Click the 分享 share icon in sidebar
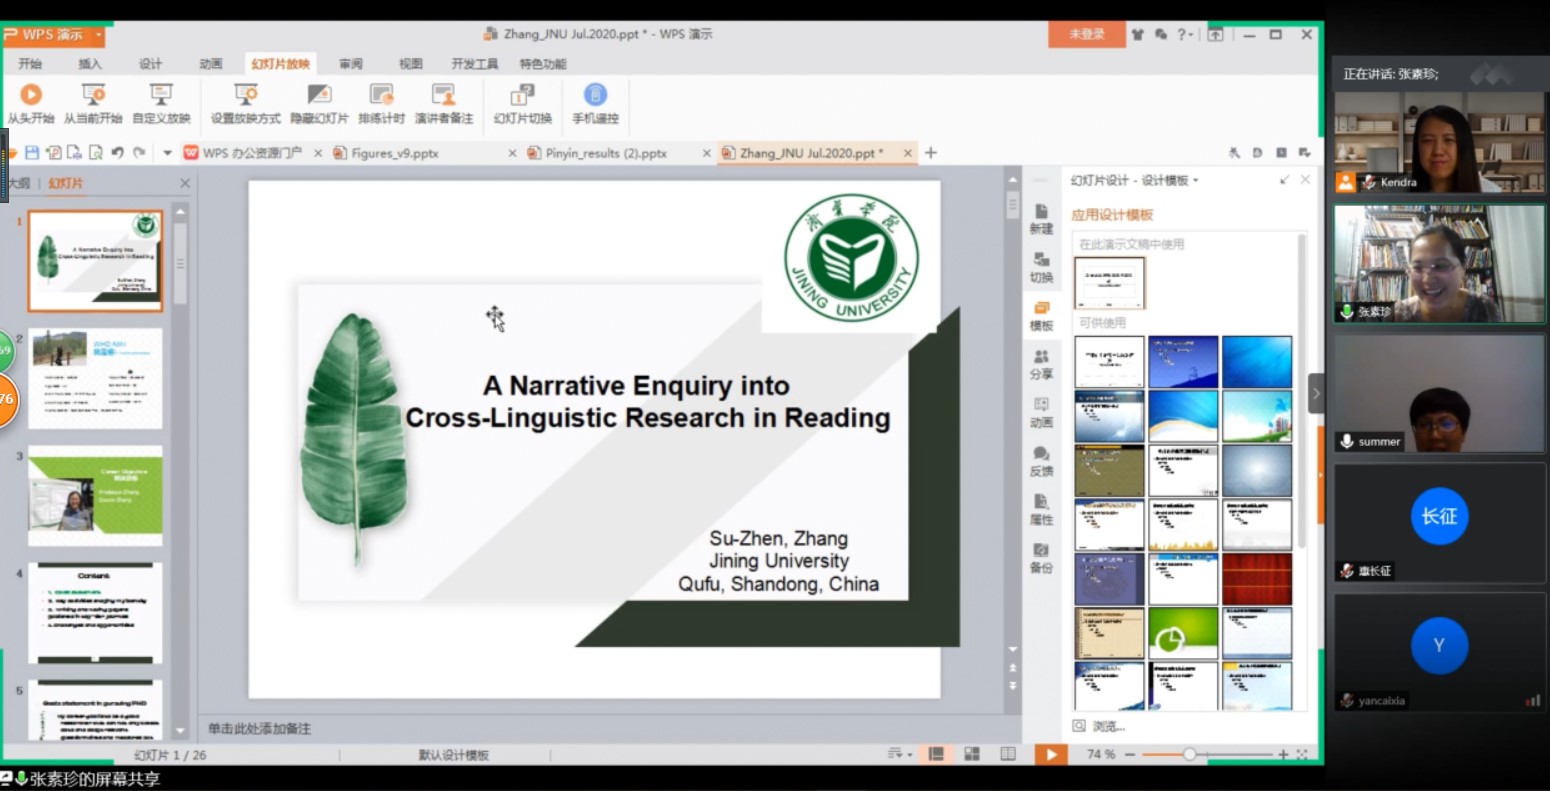 point(1041,363)
